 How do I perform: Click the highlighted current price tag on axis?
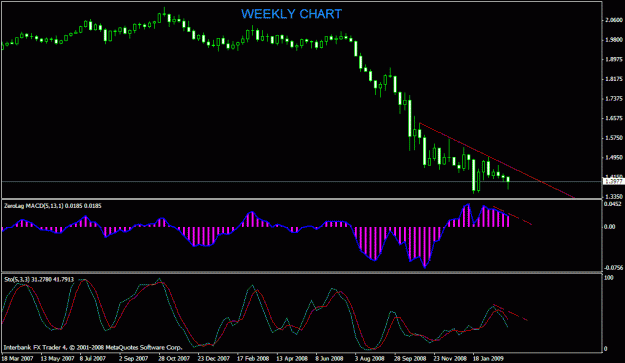(614, 182)
